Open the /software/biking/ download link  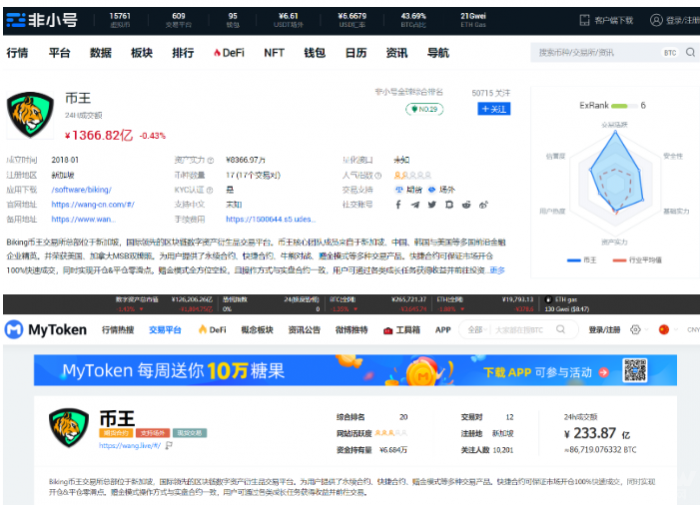(x=81, y=190)
